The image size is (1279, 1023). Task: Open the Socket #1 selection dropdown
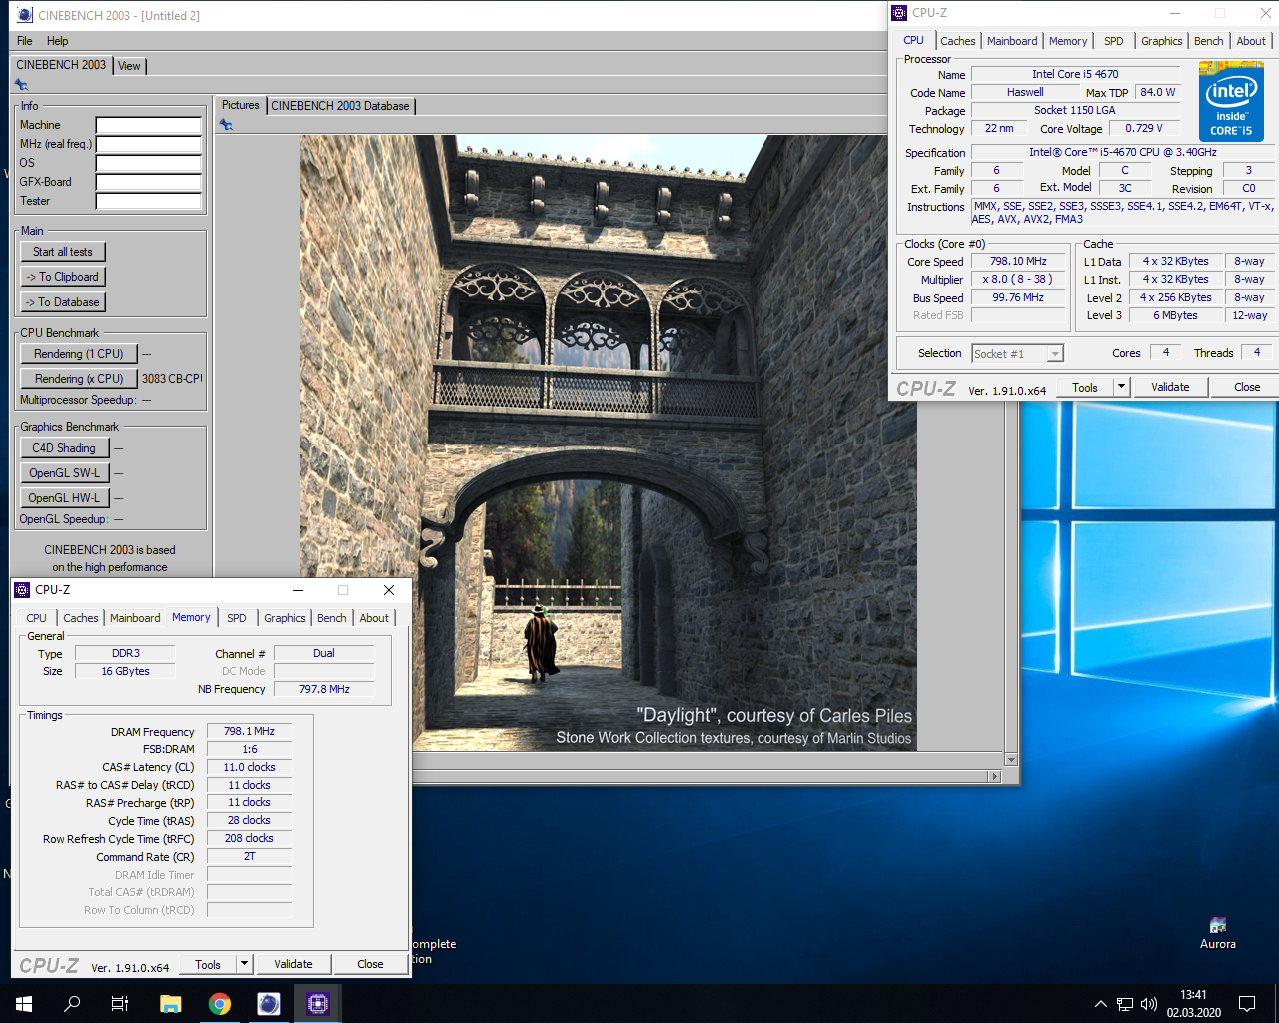pyautogui.click(x=1017, y=354)
